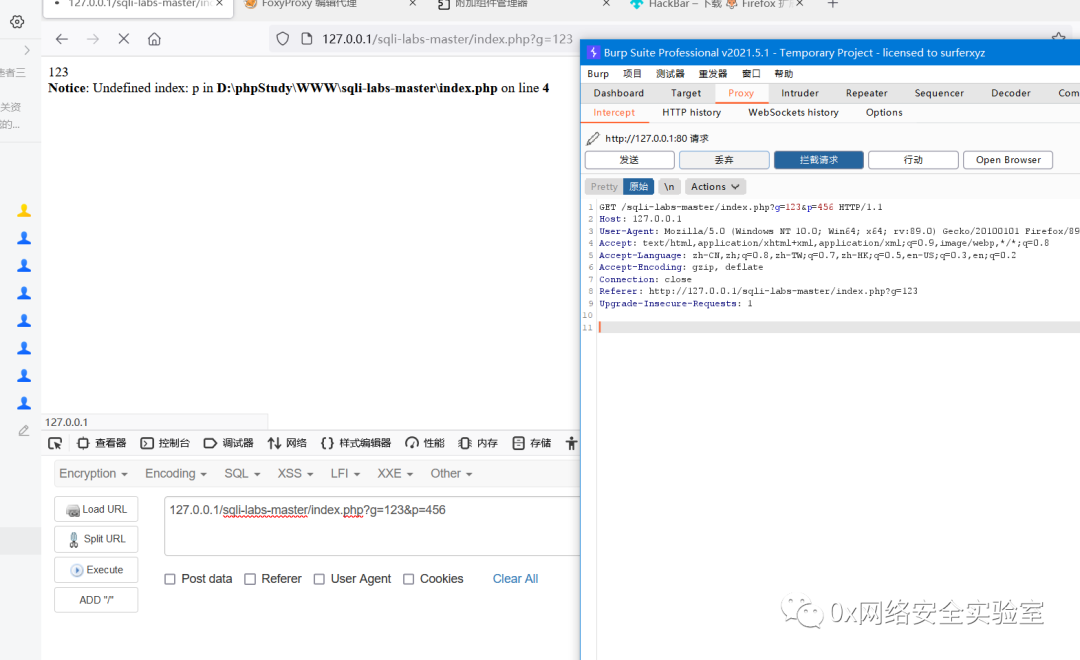Open the WebSockets history sub-tab
The image size is (1080, 660).
(793, 112)
